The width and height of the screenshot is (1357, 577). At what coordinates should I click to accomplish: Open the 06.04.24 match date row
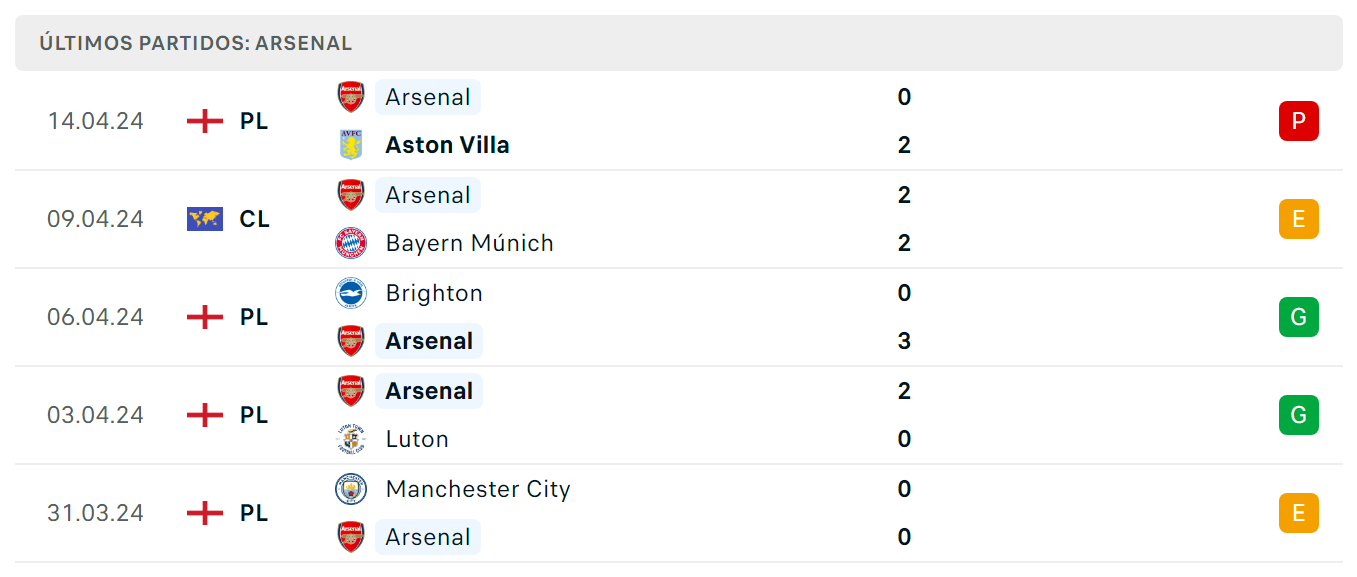click(x=678, y=317)
